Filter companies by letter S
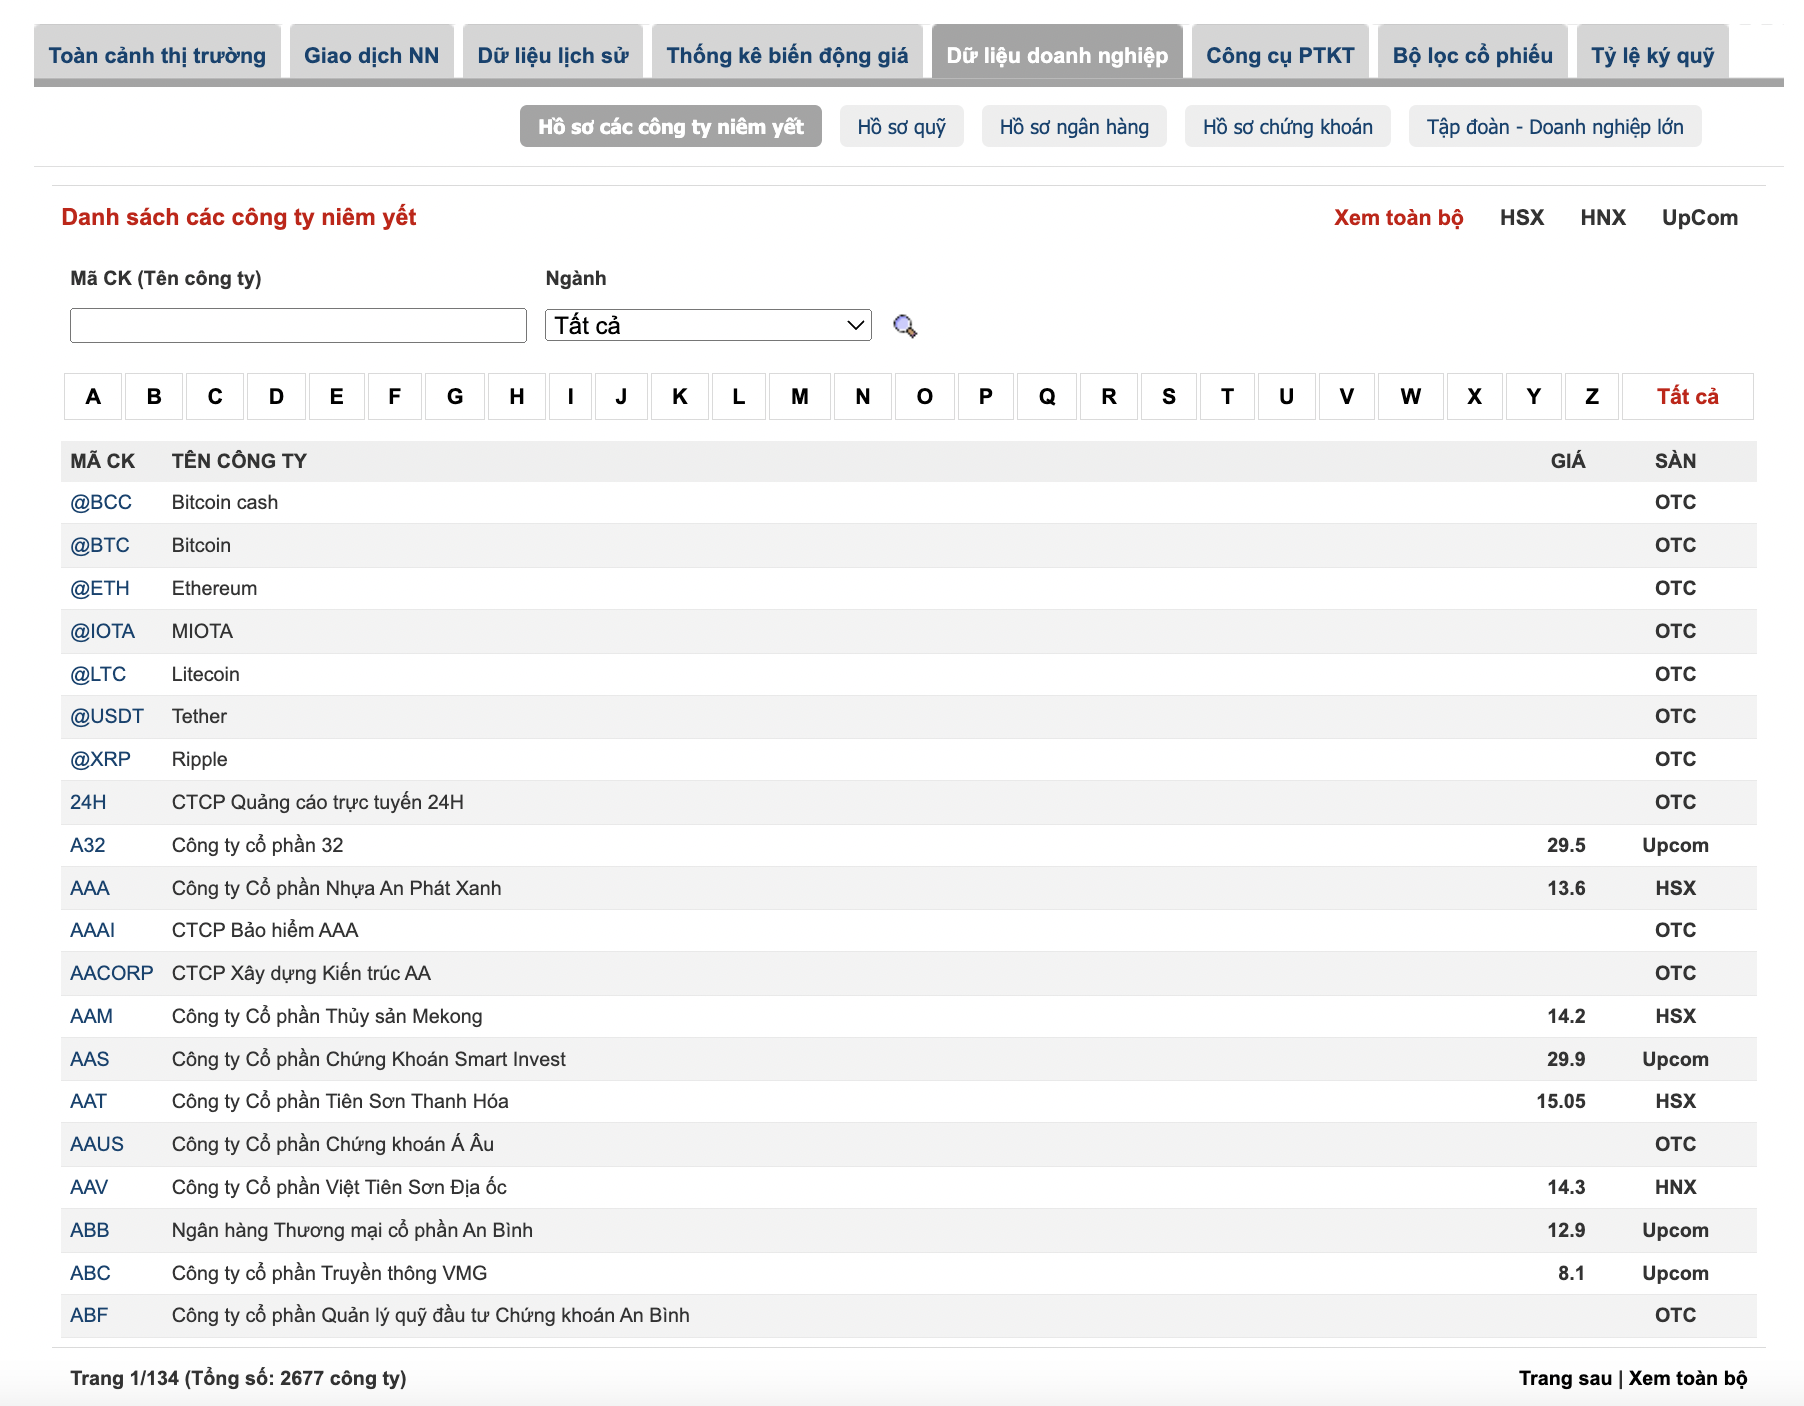Image resolution: width=1804 pixels, height=1406 pixels. (1169, 396)
